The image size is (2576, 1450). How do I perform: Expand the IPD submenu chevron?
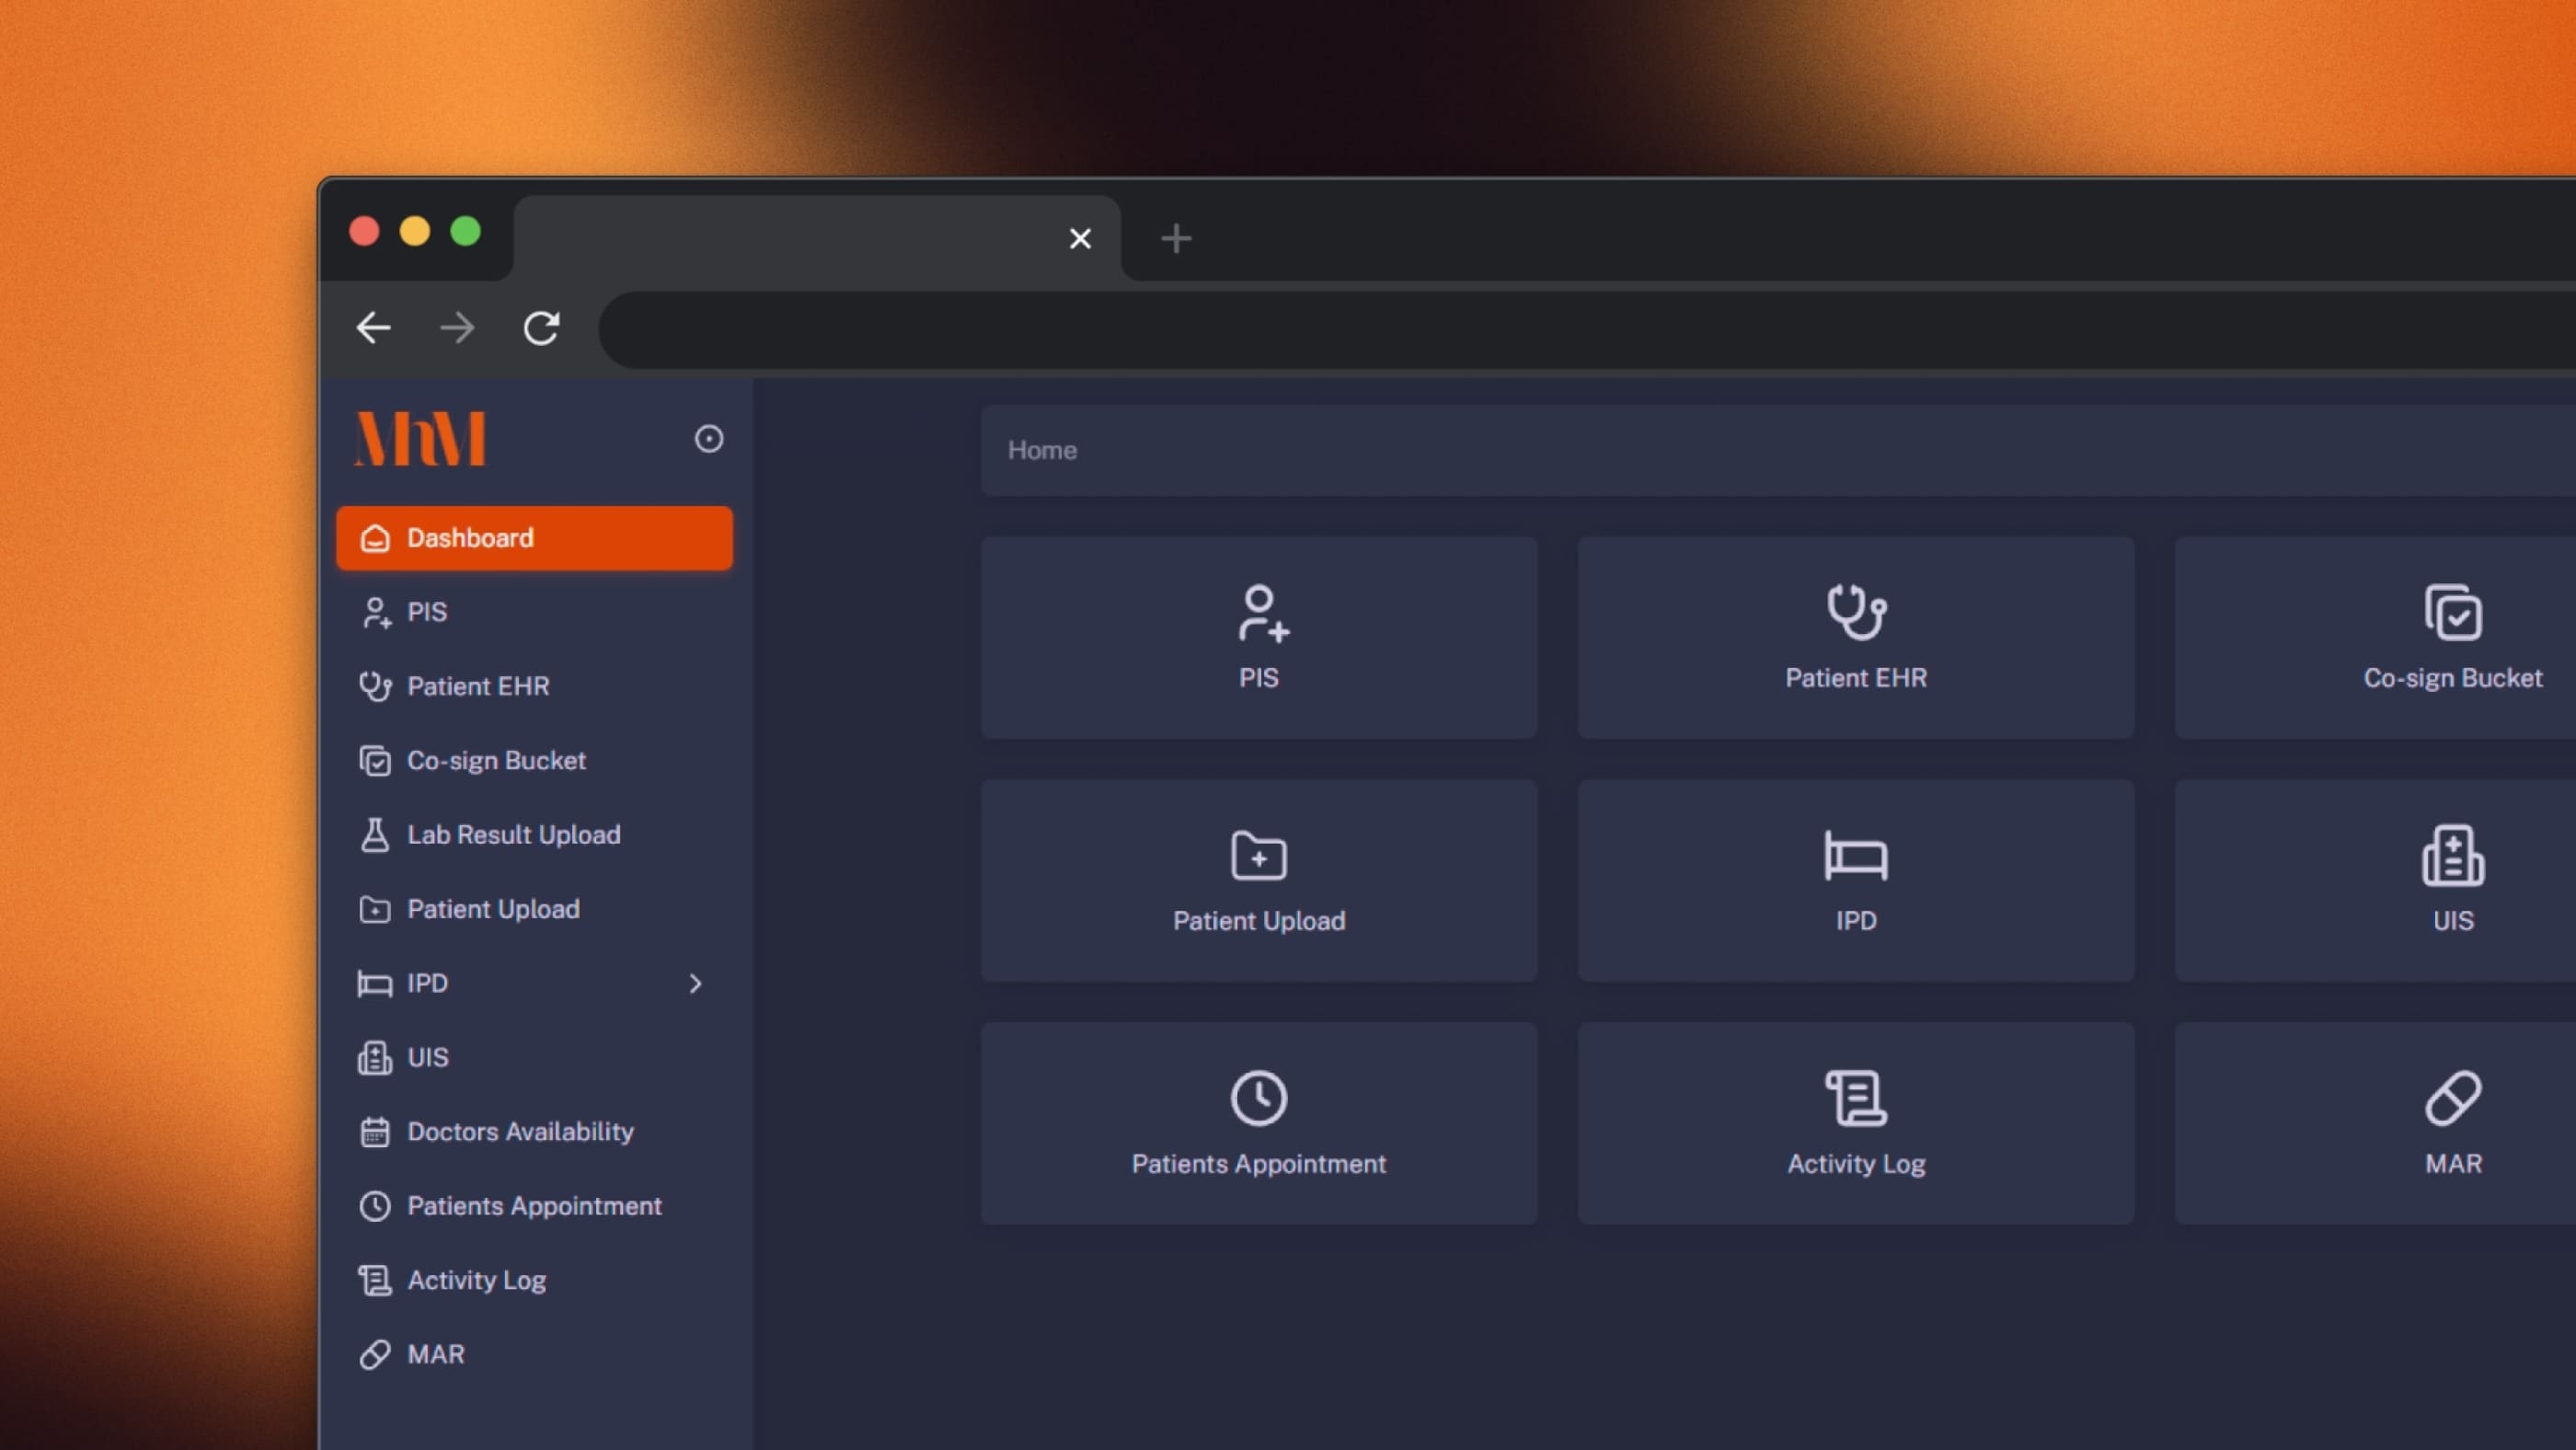(x=695, y=984)
